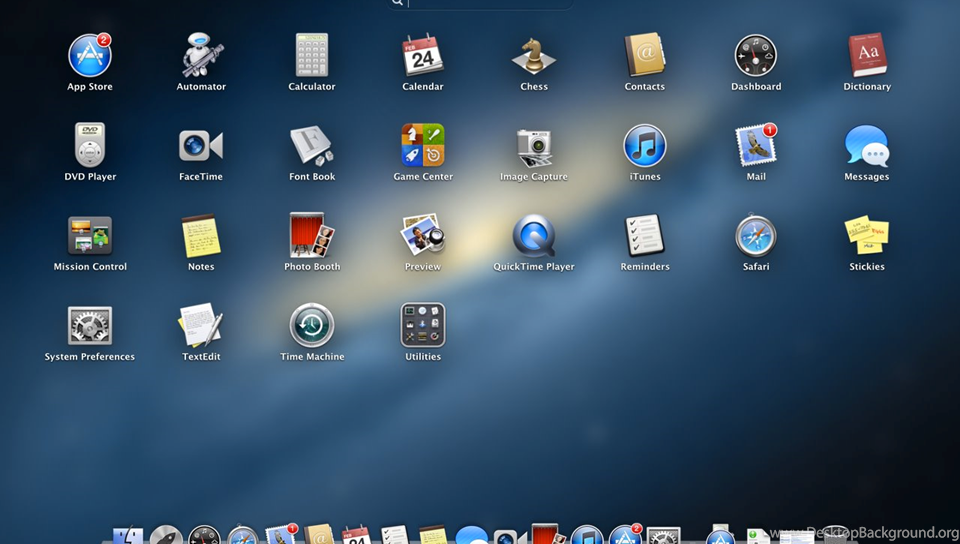The width and height of the screenshot is (960, 544).
Task: Open Messages from the Launchpad grid
Action: click(x=867, y=146)
